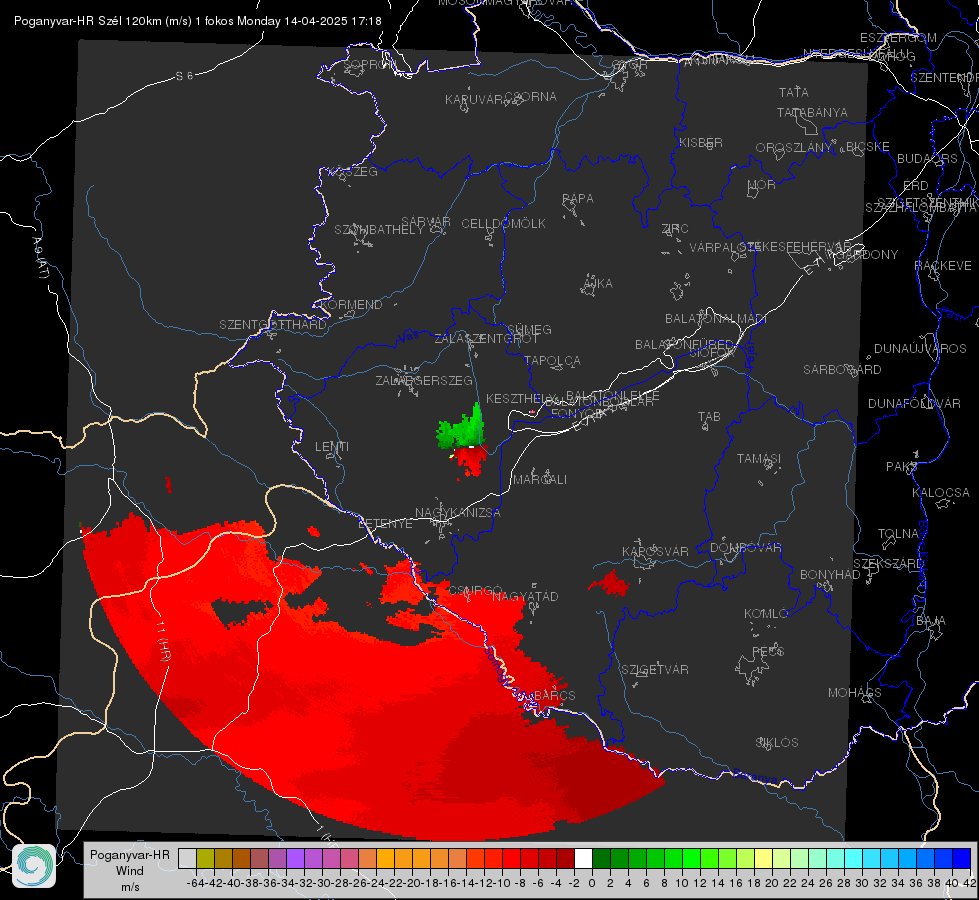Click the BONYHAD city label
979x900 pixels.
tap(830, 575)
